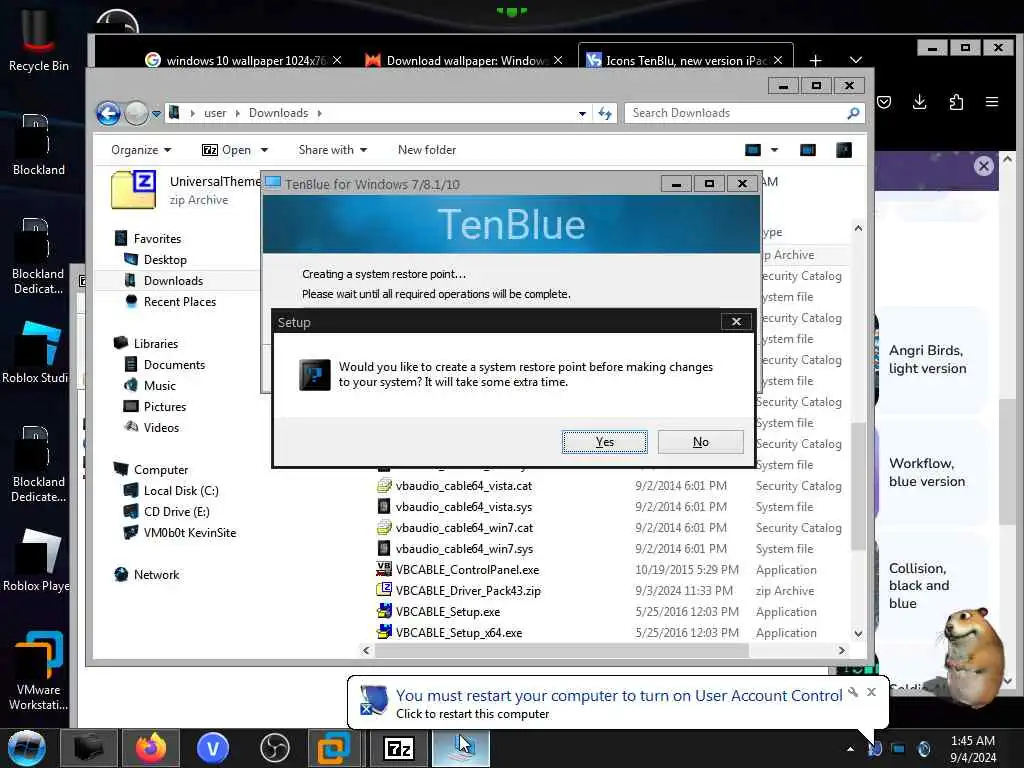
Task: Open OBS Studio from the taskbar
Action: pyautogui.click(x=274, y=748)
